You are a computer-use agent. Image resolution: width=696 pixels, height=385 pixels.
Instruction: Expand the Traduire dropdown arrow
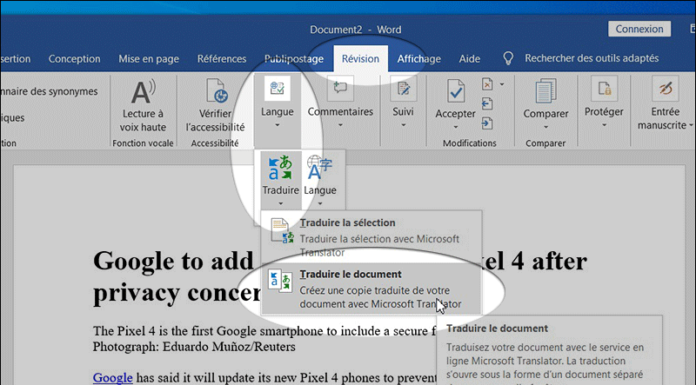pos(281,204)
